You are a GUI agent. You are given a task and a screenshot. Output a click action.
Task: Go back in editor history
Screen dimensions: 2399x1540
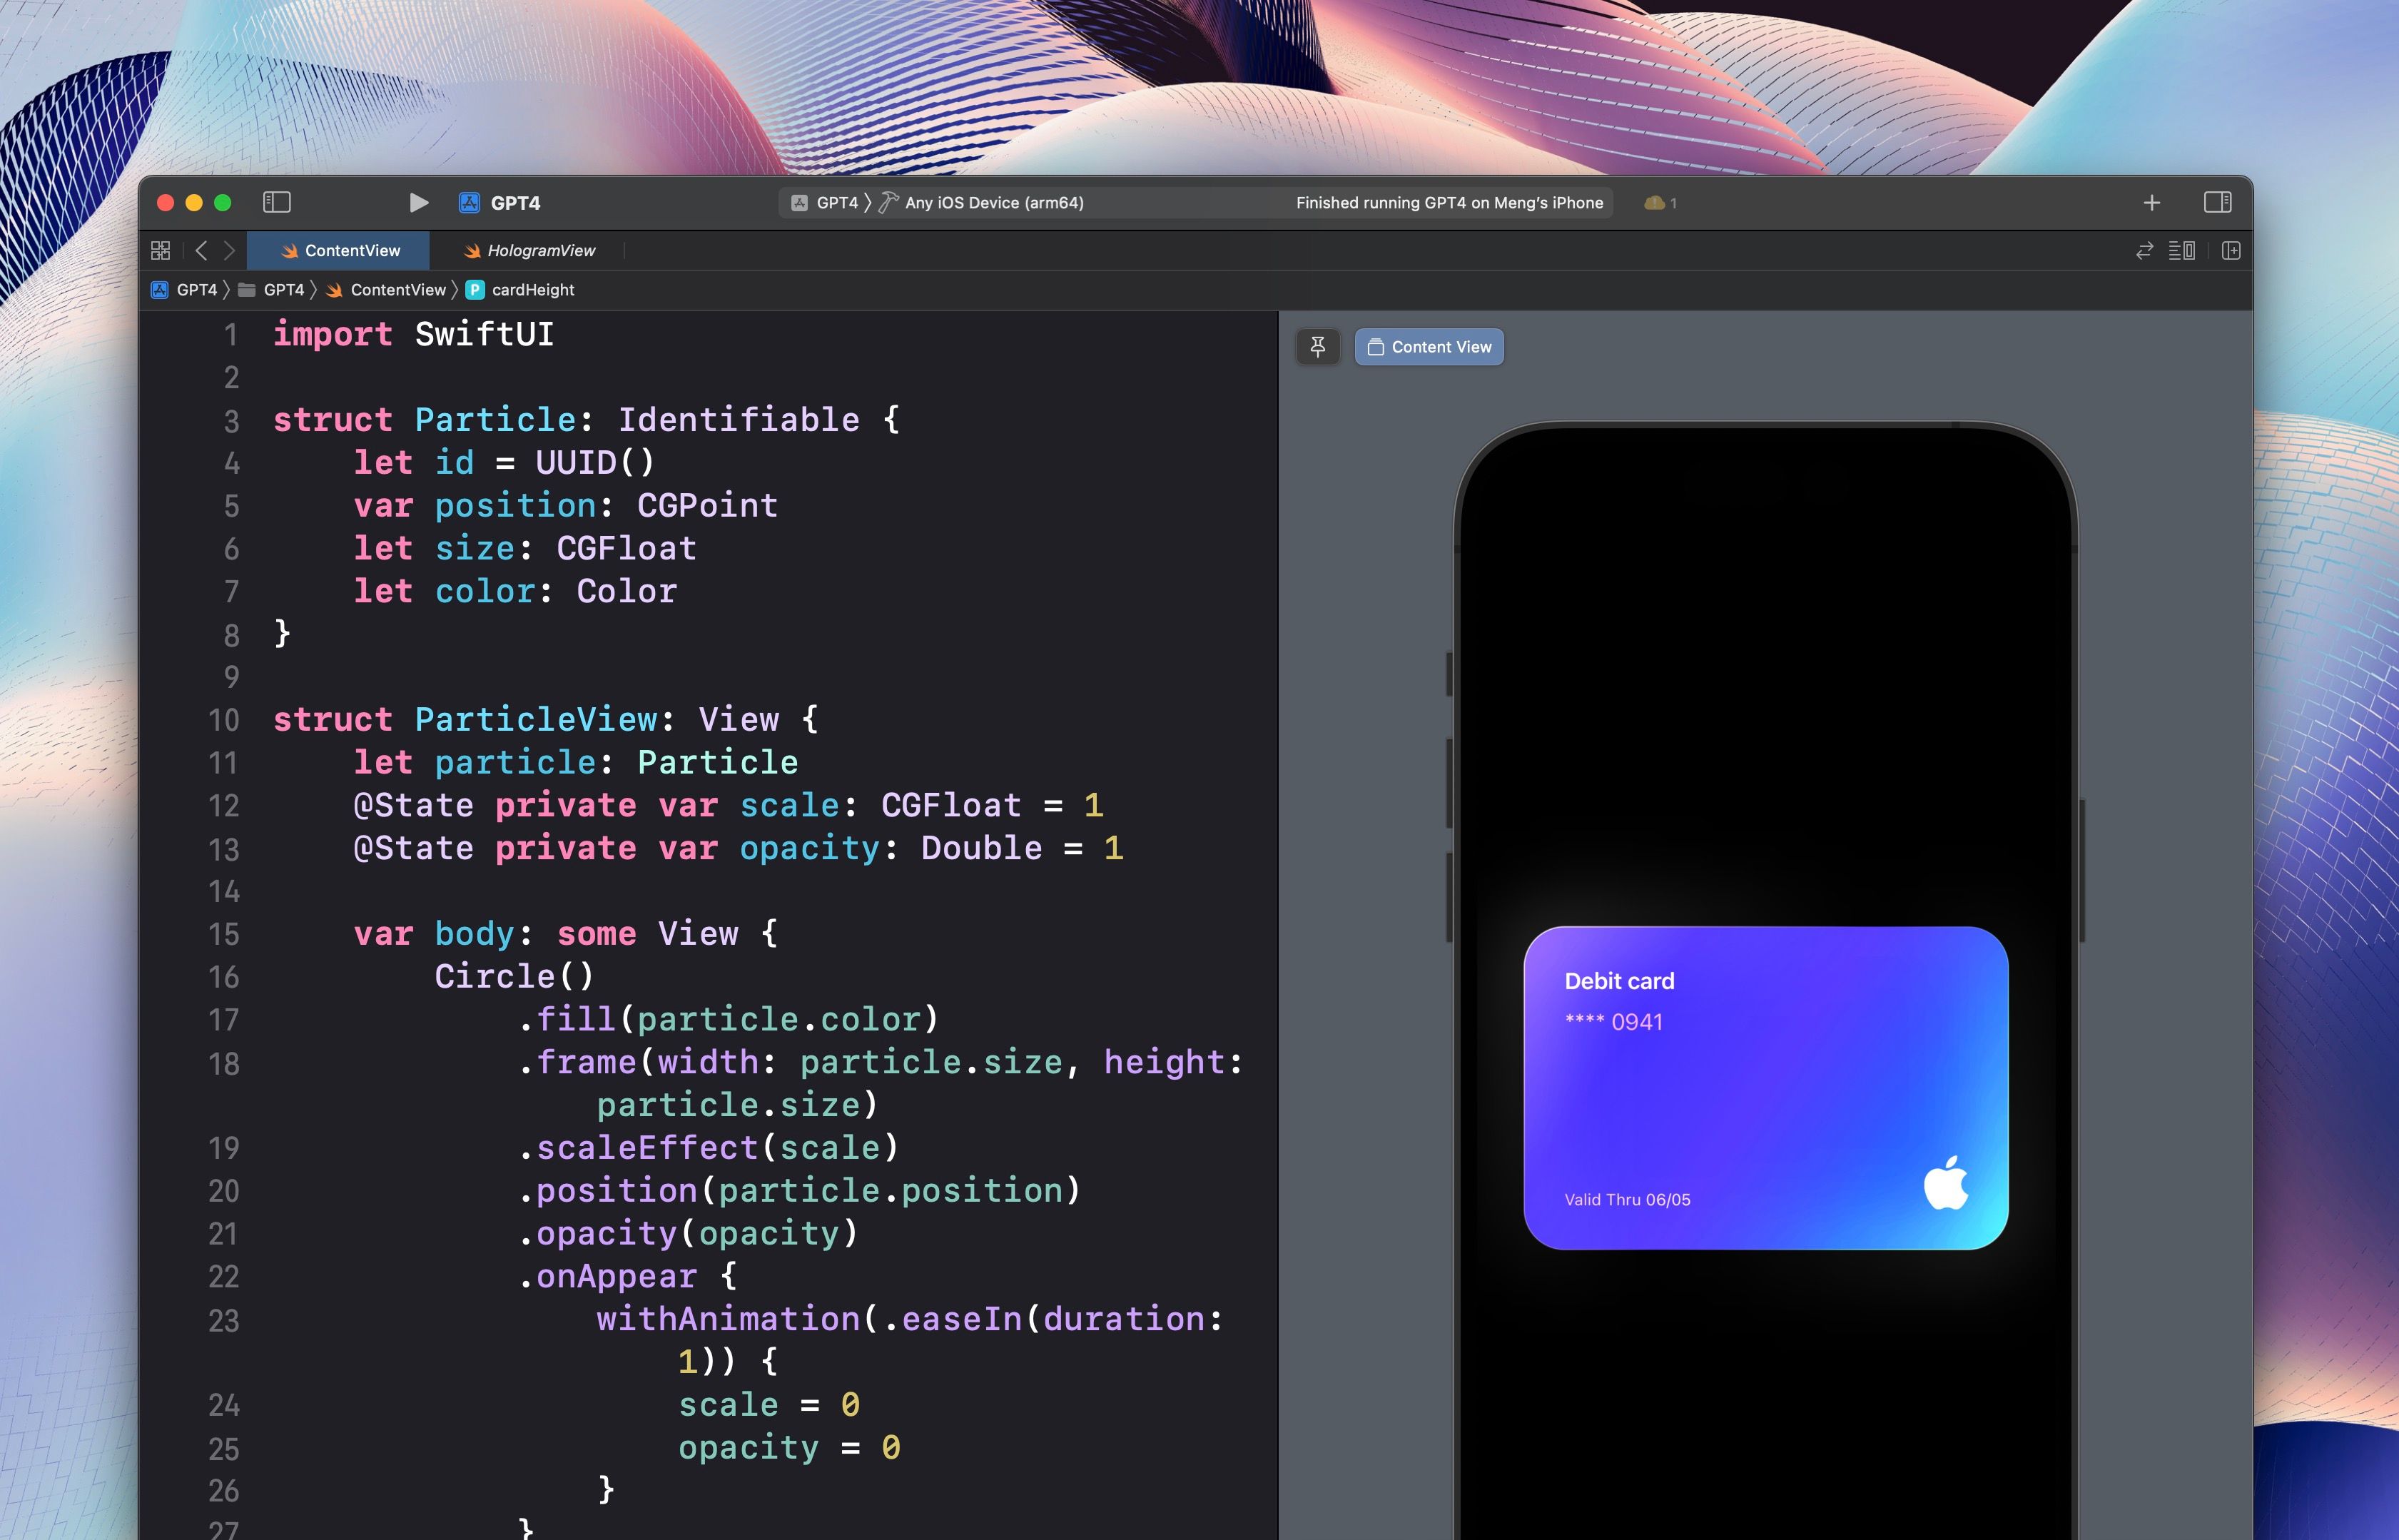(201, 250)
